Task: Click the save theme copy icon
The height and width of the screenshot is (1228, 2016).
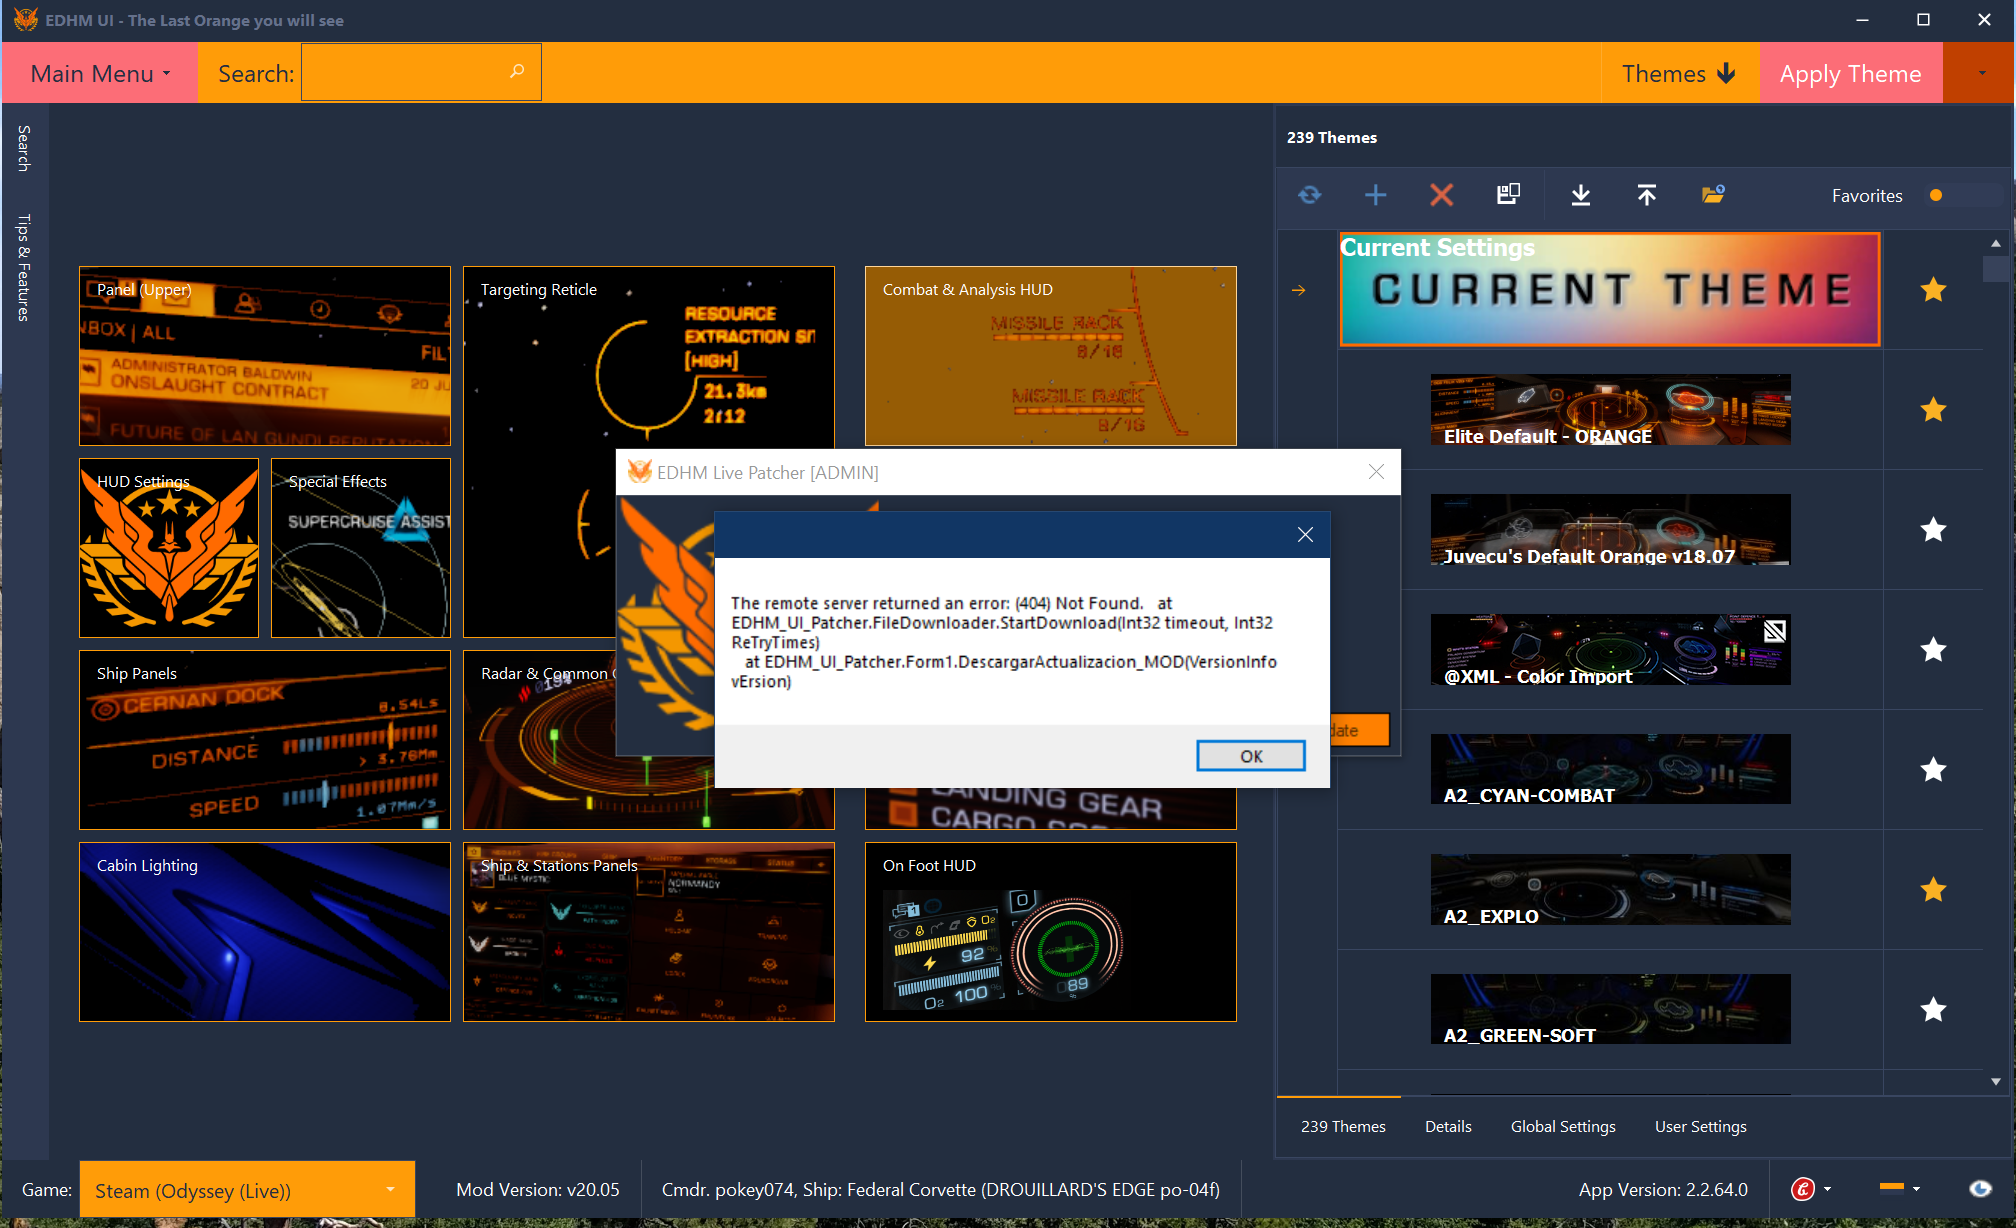Action: (x=1508, y=194)
